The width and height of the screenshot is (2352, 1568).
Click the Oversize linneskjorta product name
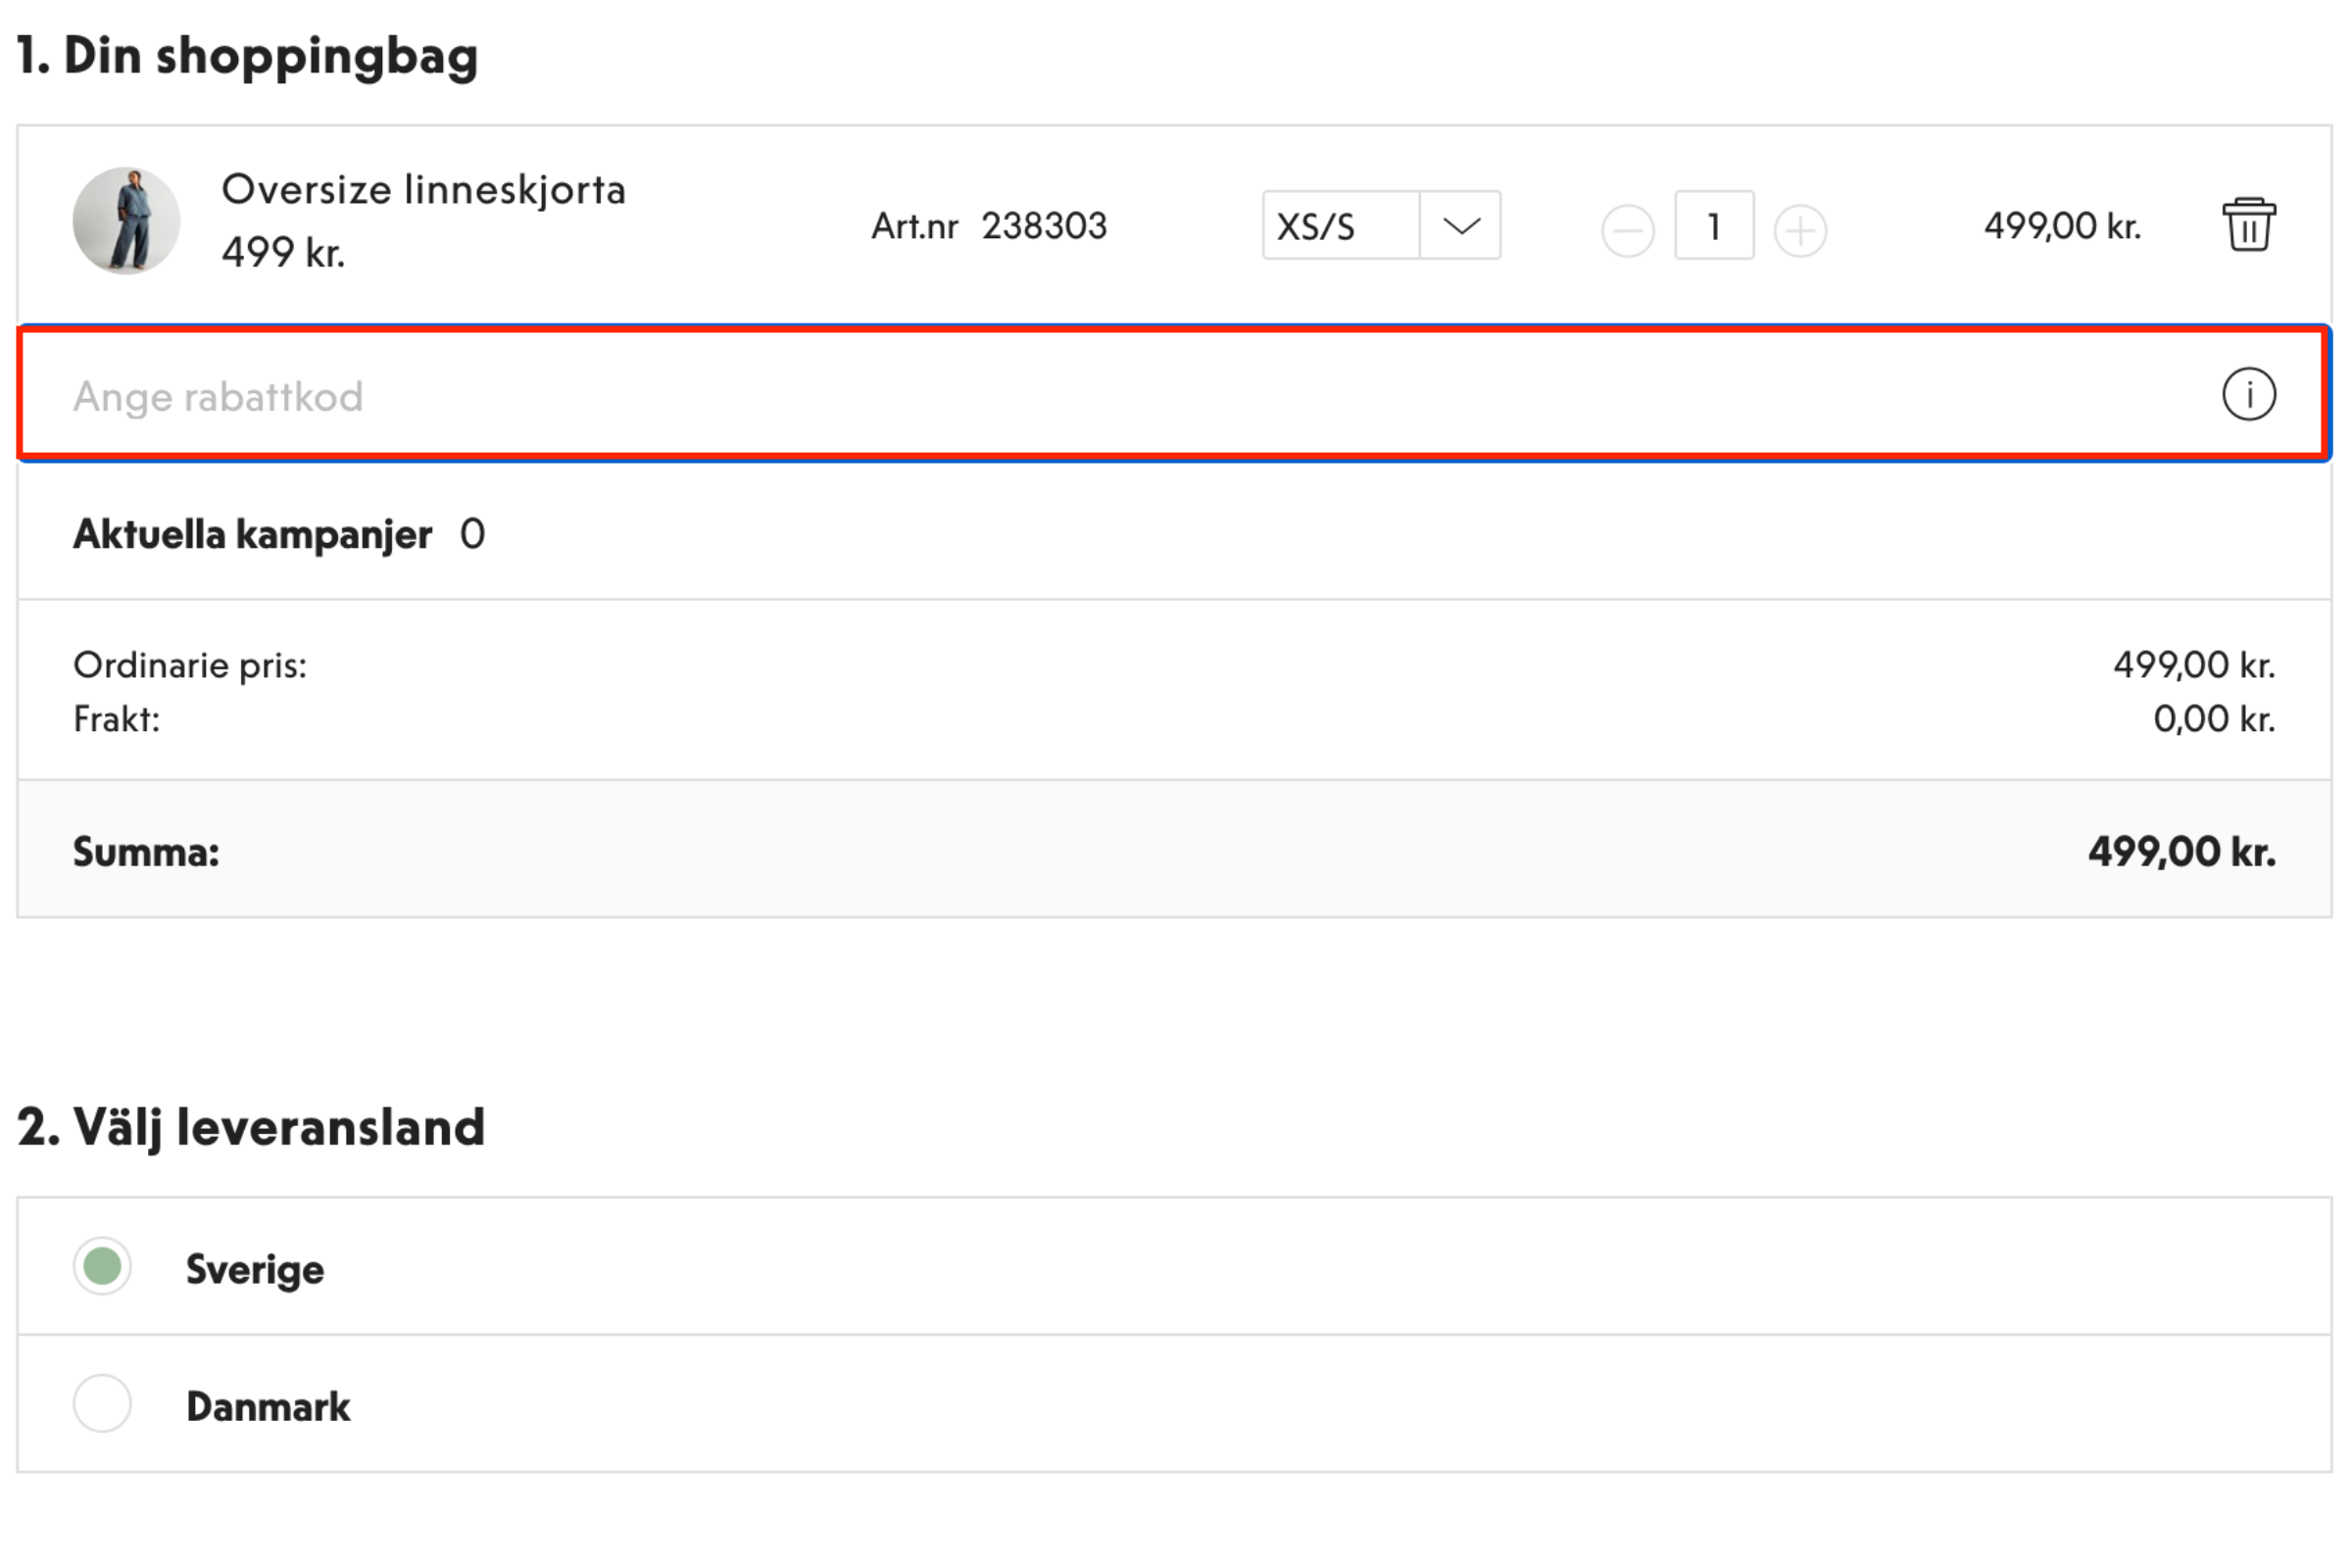point(423,189)
